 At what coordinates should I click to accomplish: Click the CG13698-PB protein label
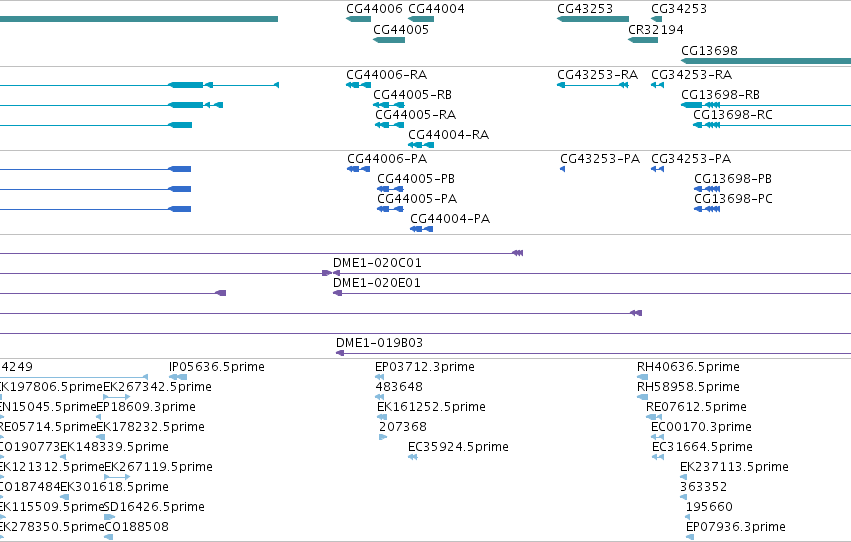(x=733, y=178)
